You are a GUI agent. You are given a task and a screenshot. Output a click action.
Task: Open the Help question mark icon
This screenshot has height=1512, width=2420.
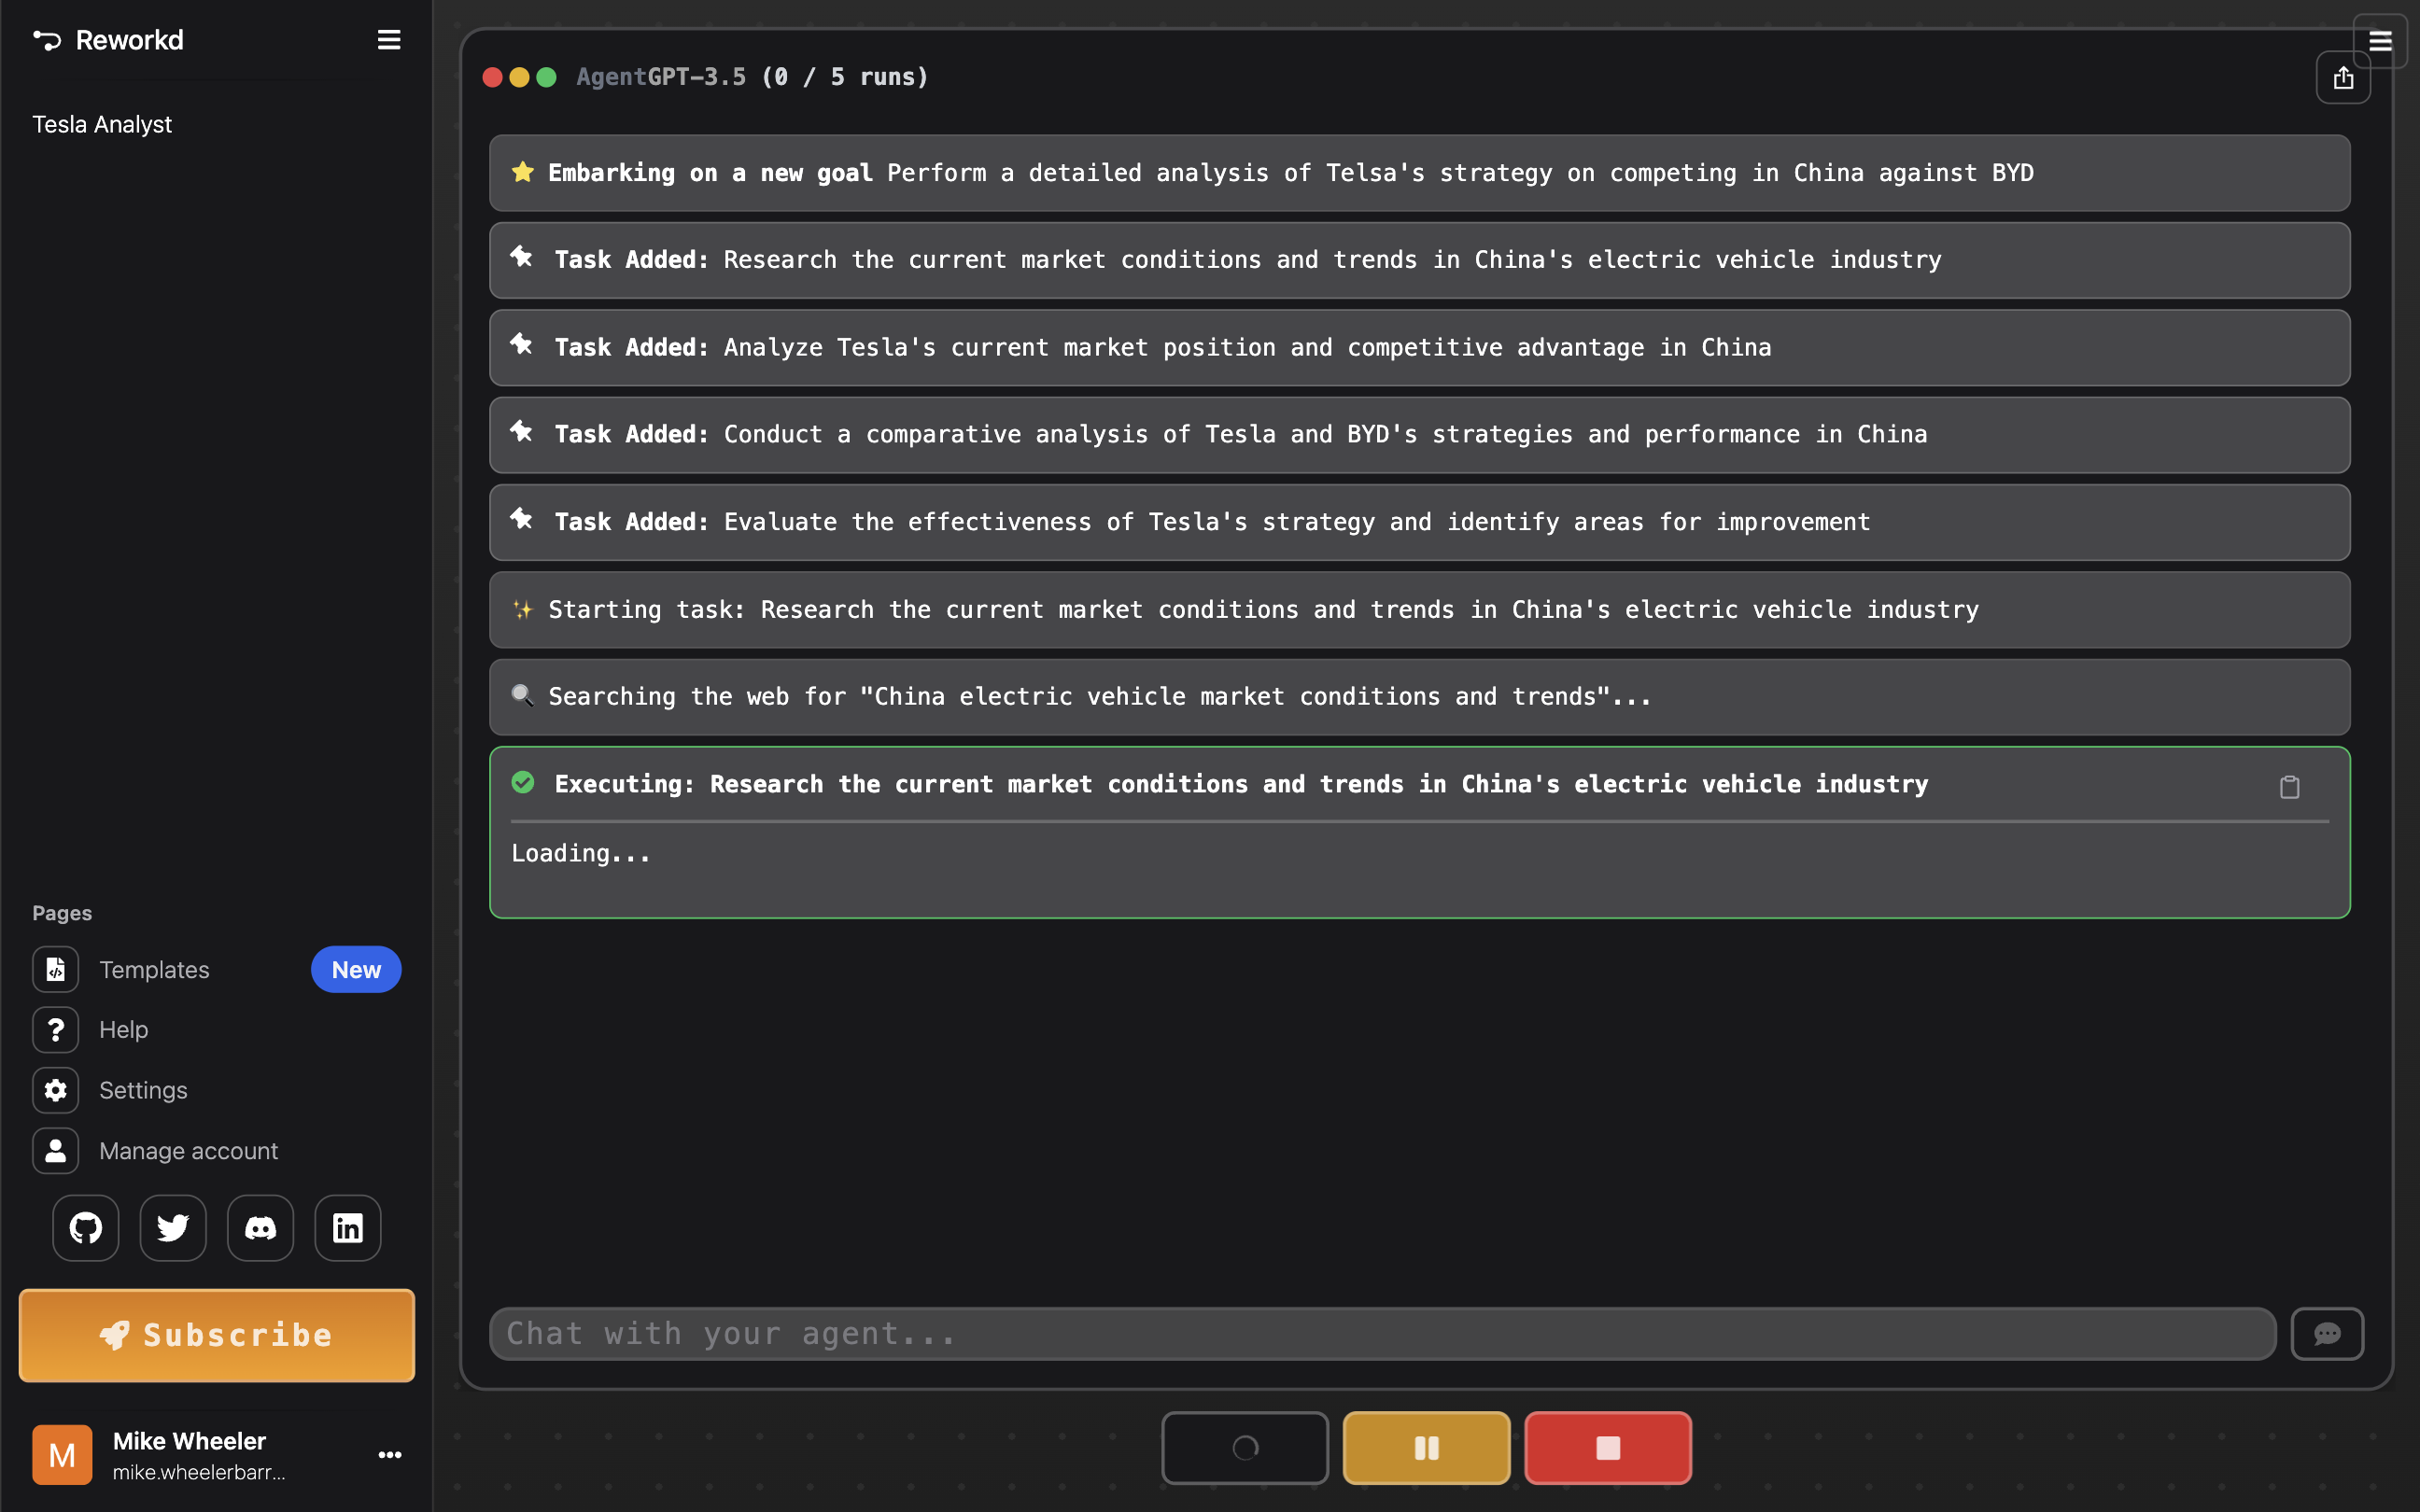pyautogui.click(x=55, y=1029)
